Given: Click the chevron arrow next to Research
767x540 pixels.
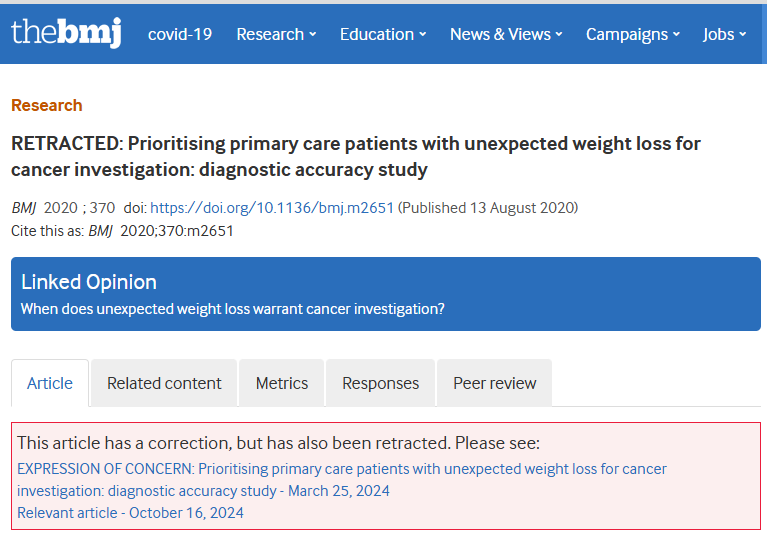Looking at the screenshot, I should (x=313, y=34).
